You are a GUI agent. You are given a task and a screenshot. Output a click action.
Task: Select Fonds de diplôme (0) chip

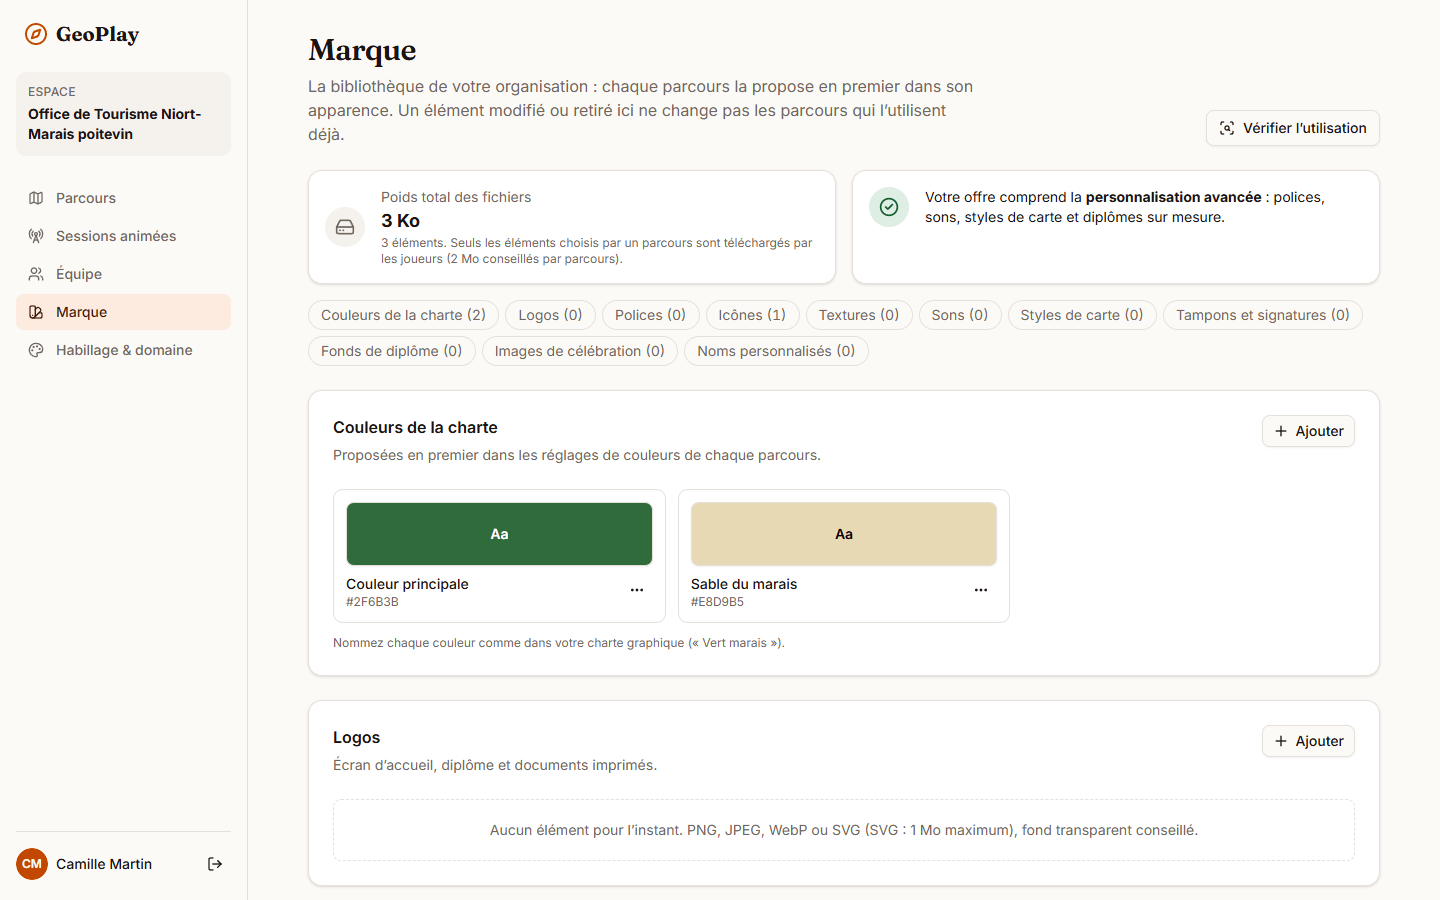coord(392,351)
